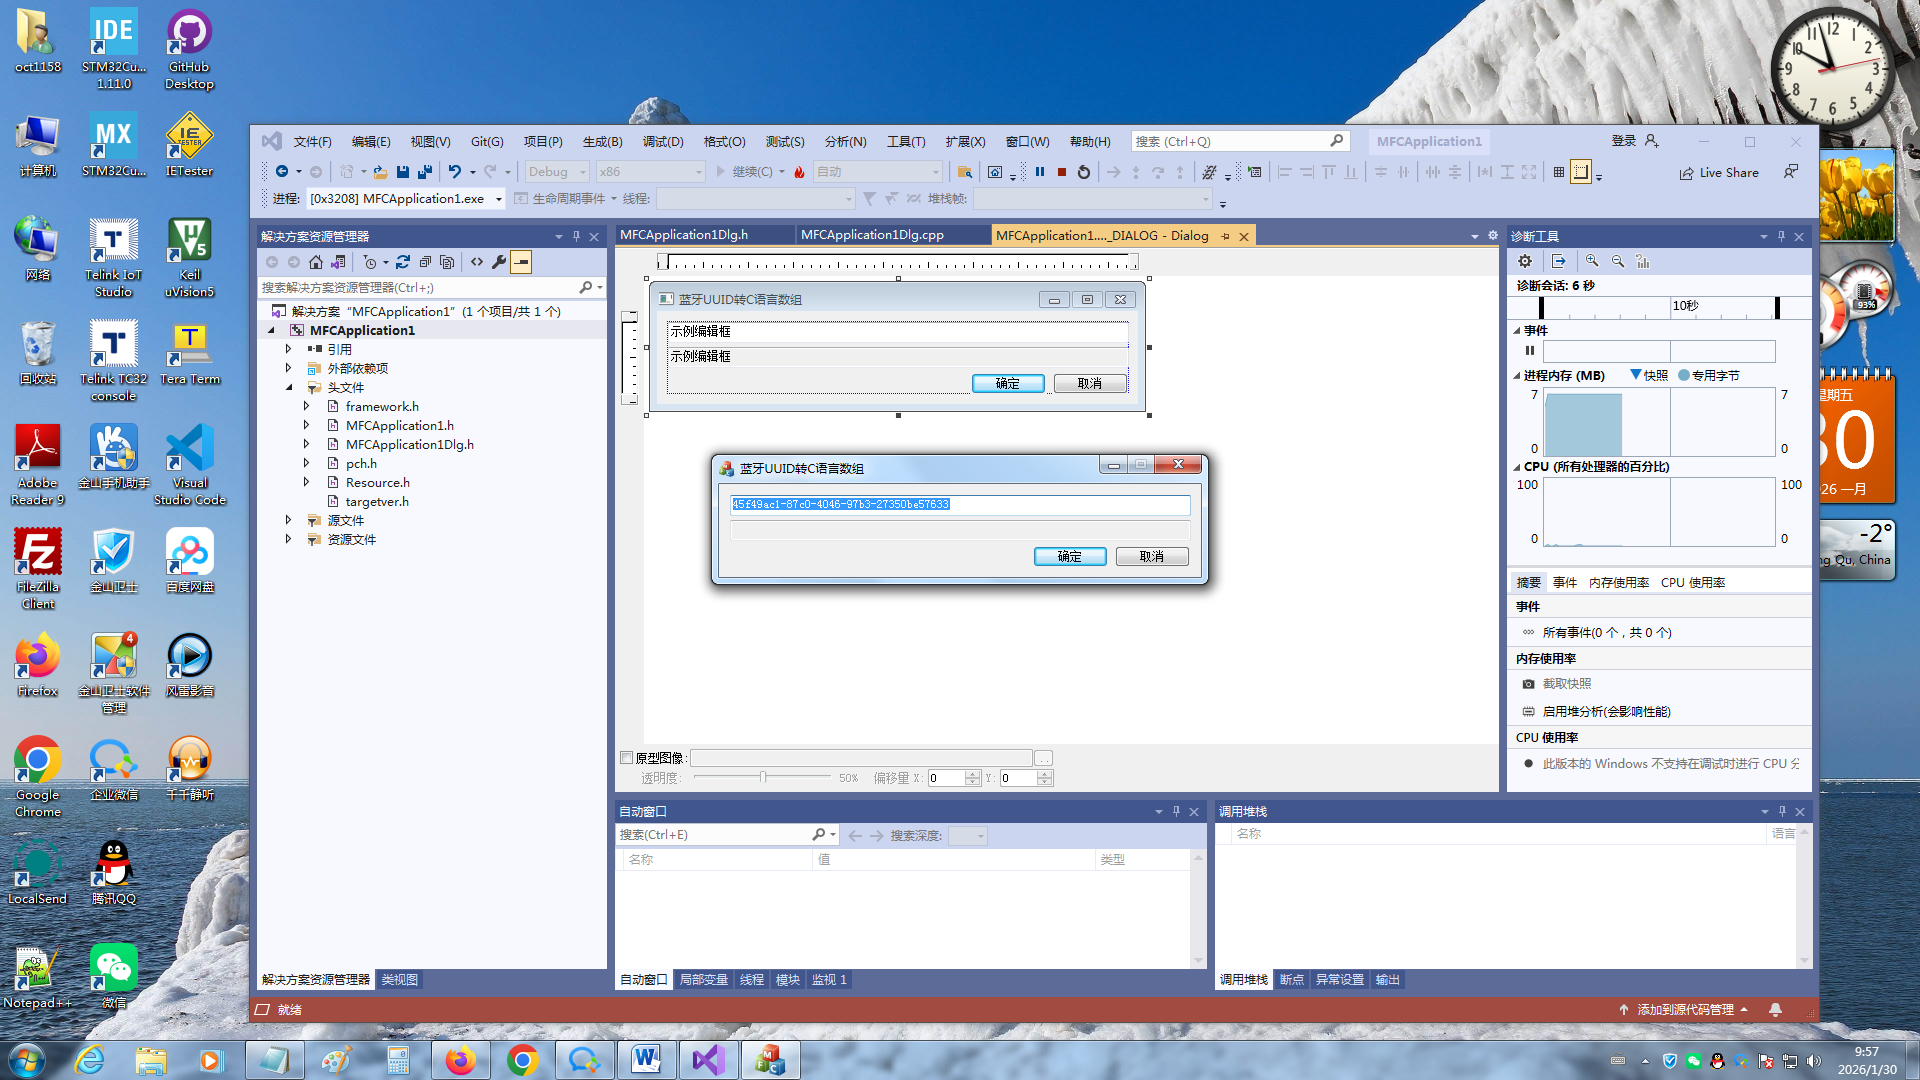Enable the 原型图像 checkbox
The width and height of the screenshot is (1920, 1080).
click(x=627, y=758)
